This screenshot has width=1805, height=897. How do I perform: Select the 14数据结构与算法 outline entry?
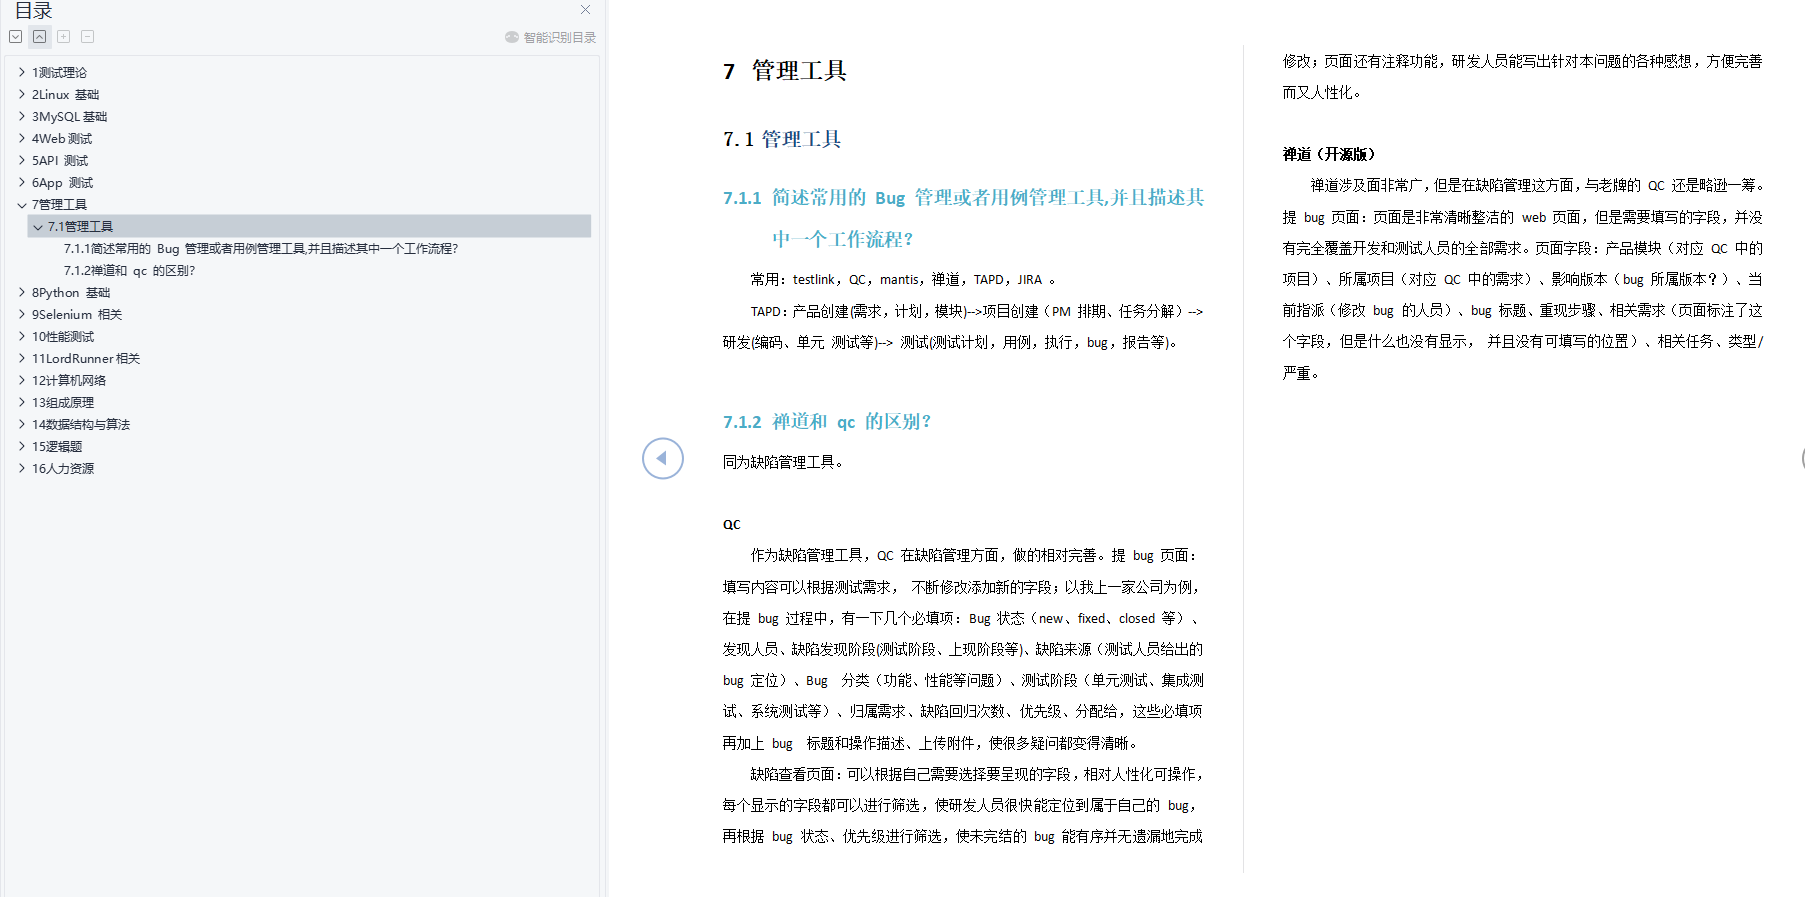(81, 424)
